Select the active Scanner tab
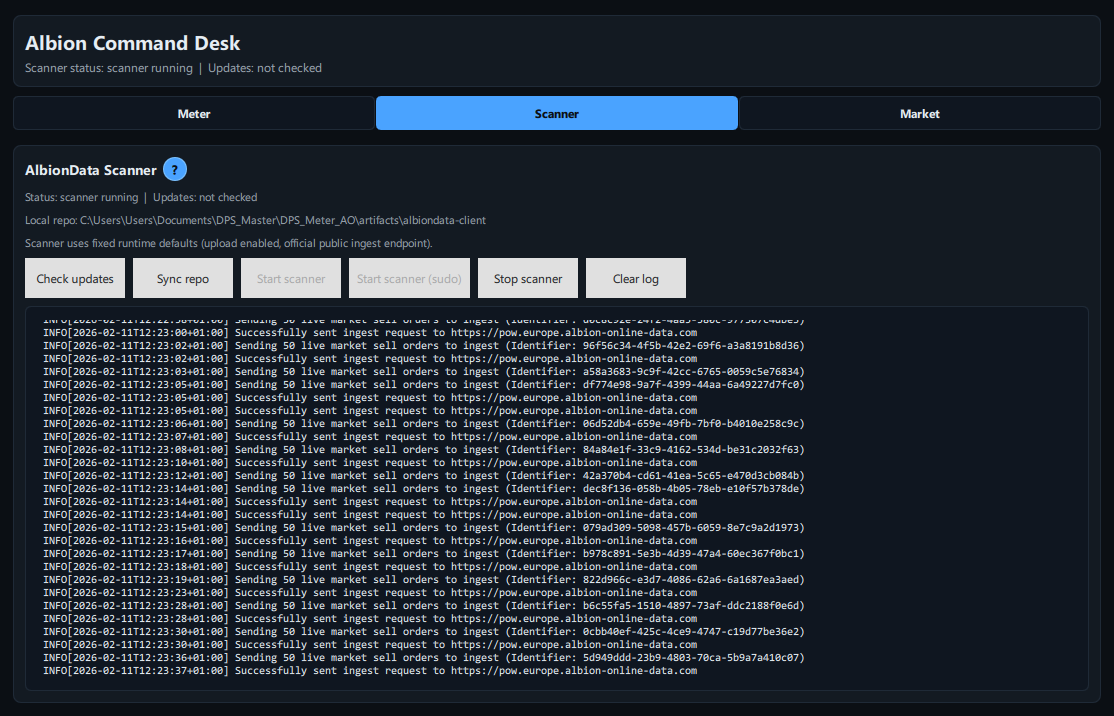This screenshot has width=1114, height=716. (556, 113)
